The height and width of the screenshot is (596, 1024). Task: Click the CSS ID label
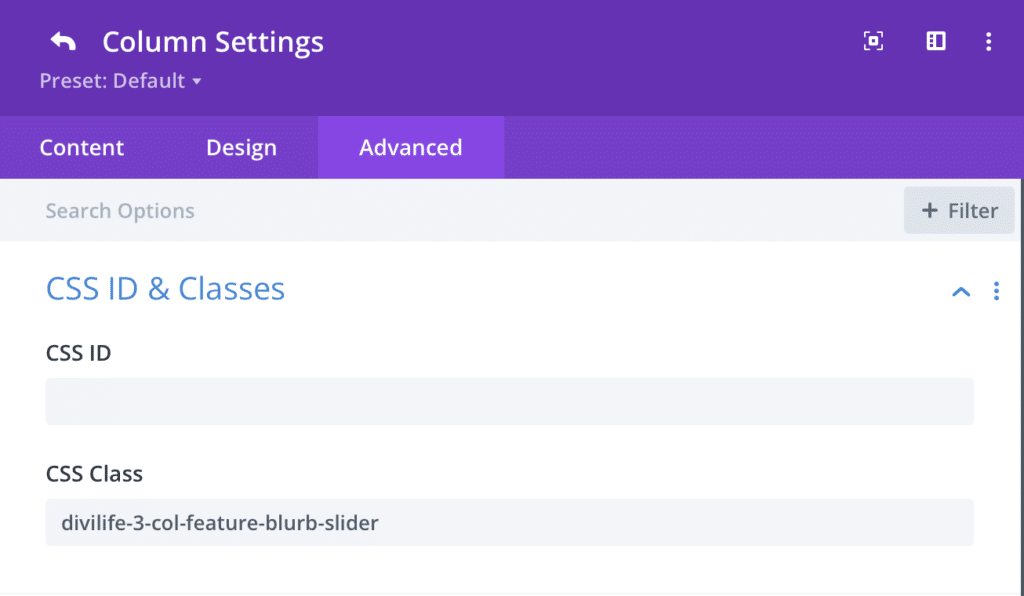point(78,353)
